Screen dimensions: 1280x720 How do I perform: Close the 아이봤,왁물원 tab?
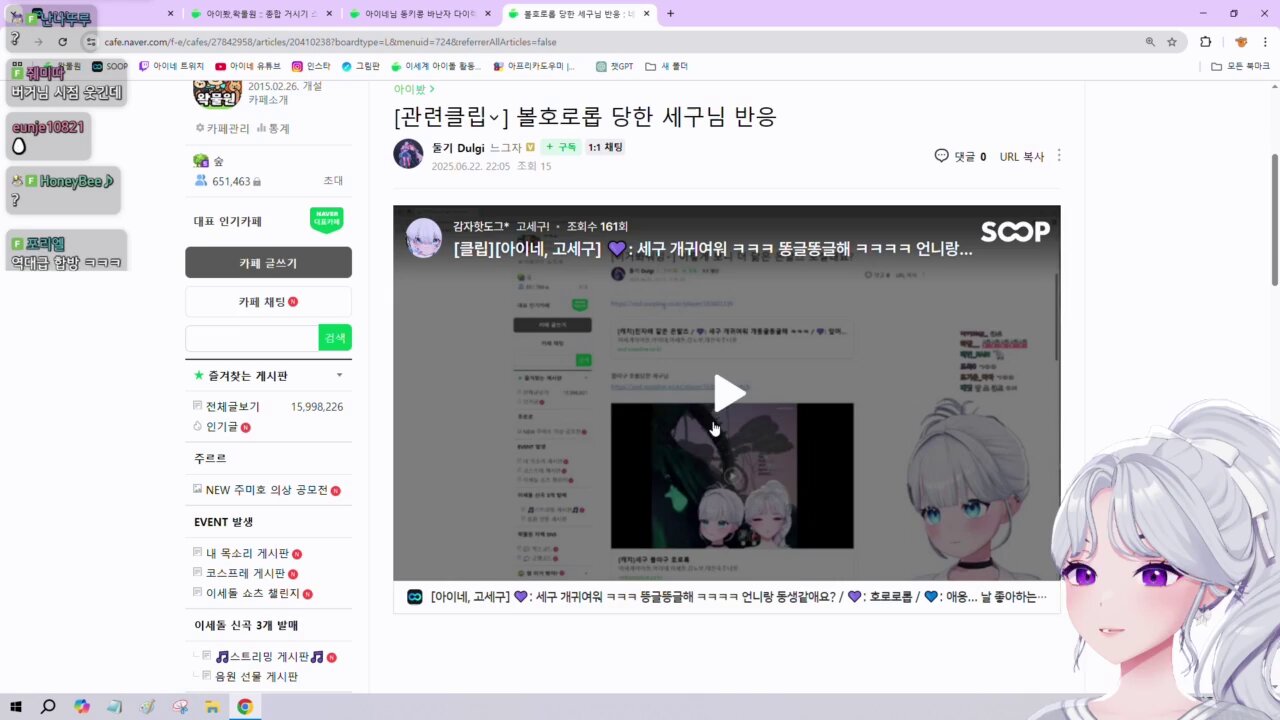tap(329, 14)
